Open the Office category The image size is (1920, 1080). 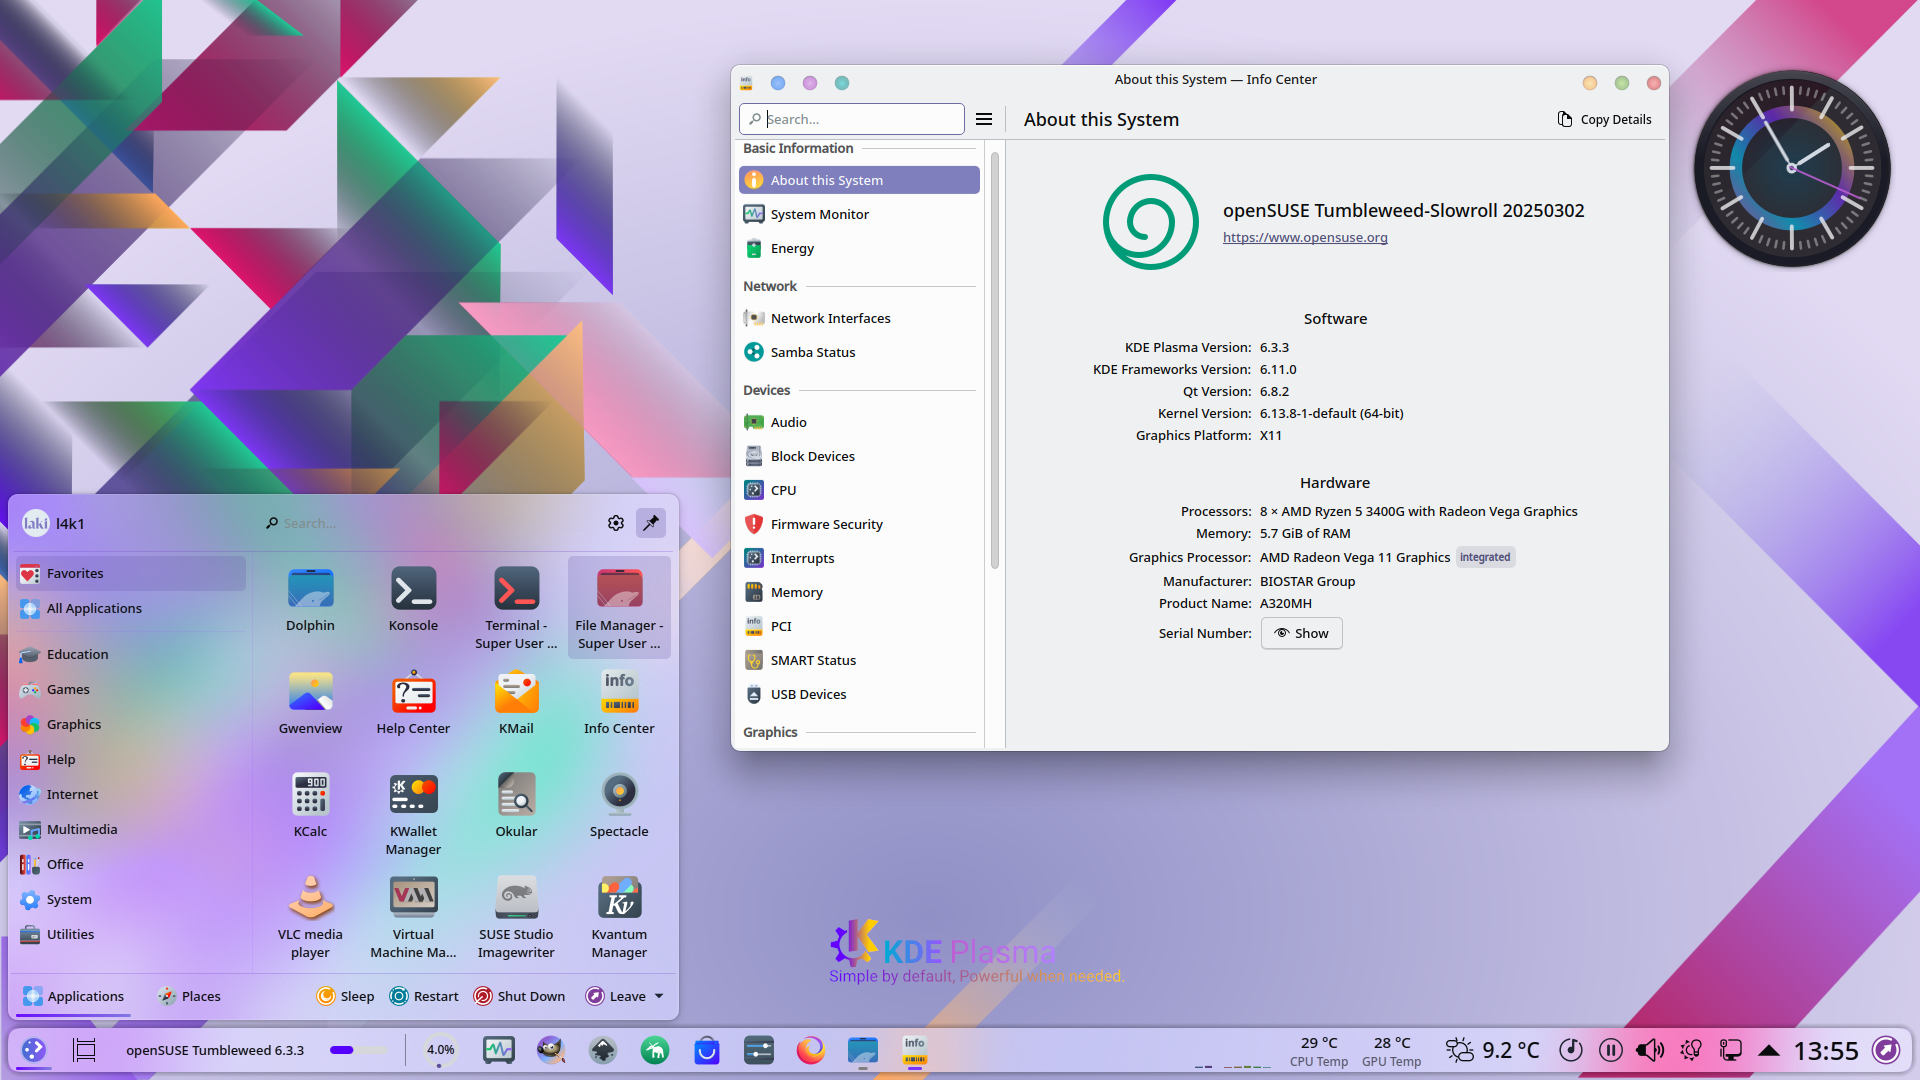tap(130, 864)
